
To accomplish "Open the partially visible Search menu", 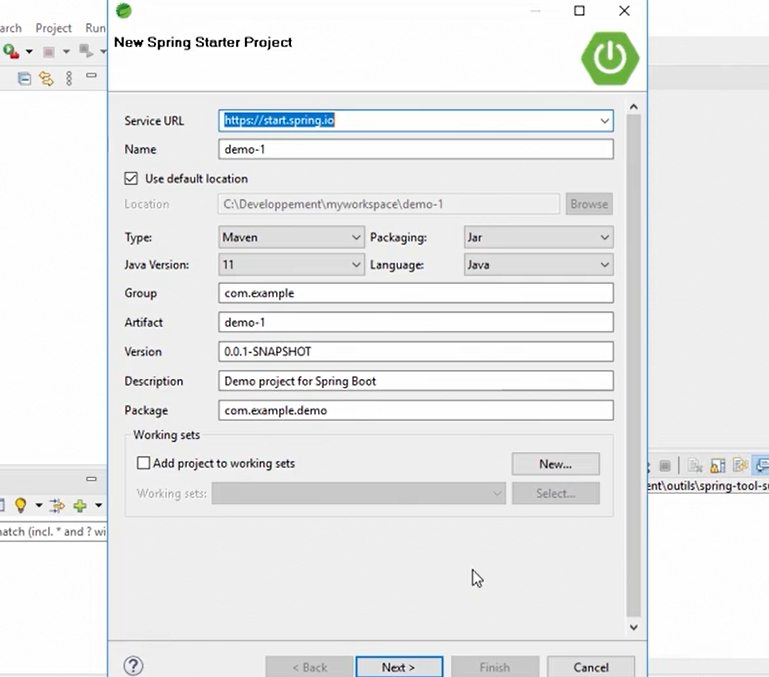I will point(11,28).
